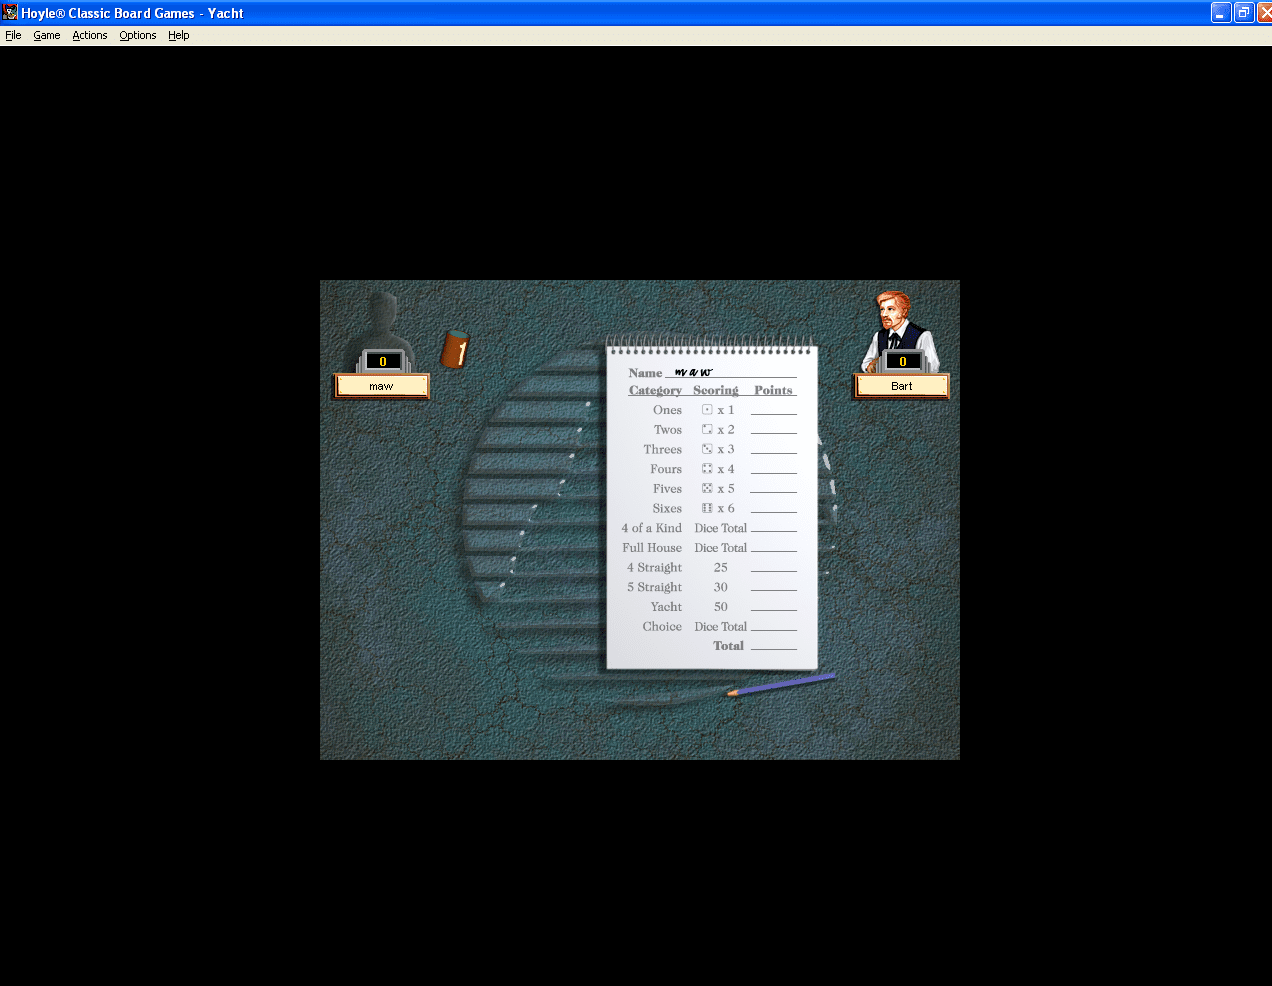
Task: Open the Game menu
Action: [46, 35]
